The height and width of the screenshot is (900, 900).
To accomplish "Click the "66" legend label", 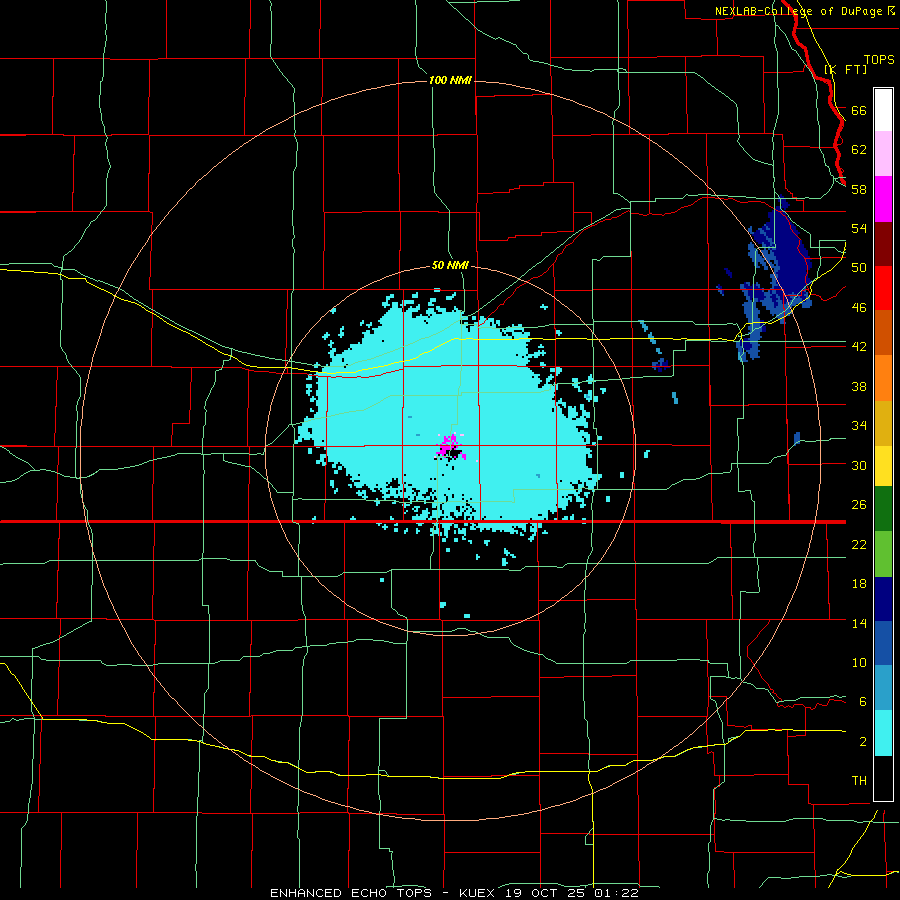I will (x=859, y=110).
